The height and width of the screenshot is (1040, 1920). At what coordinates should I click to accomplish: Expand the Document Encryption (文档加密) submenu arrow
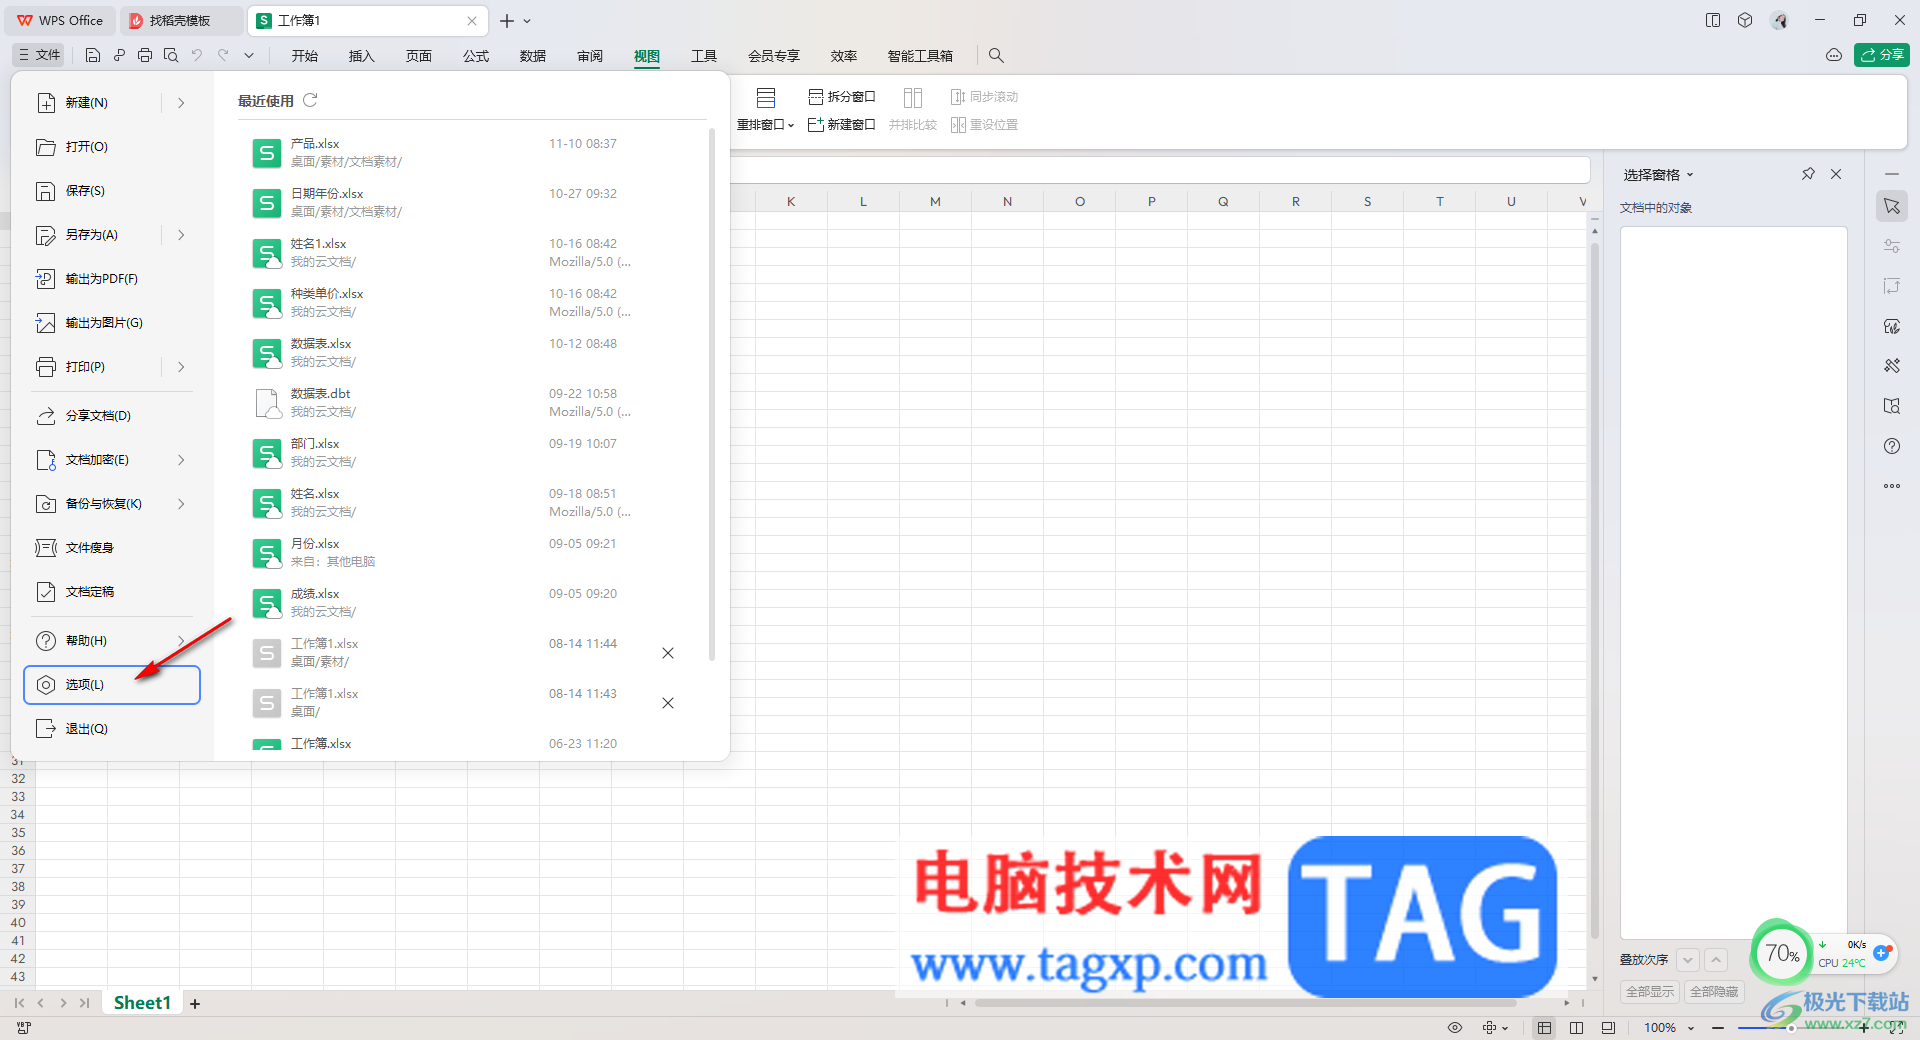point(181,460)
